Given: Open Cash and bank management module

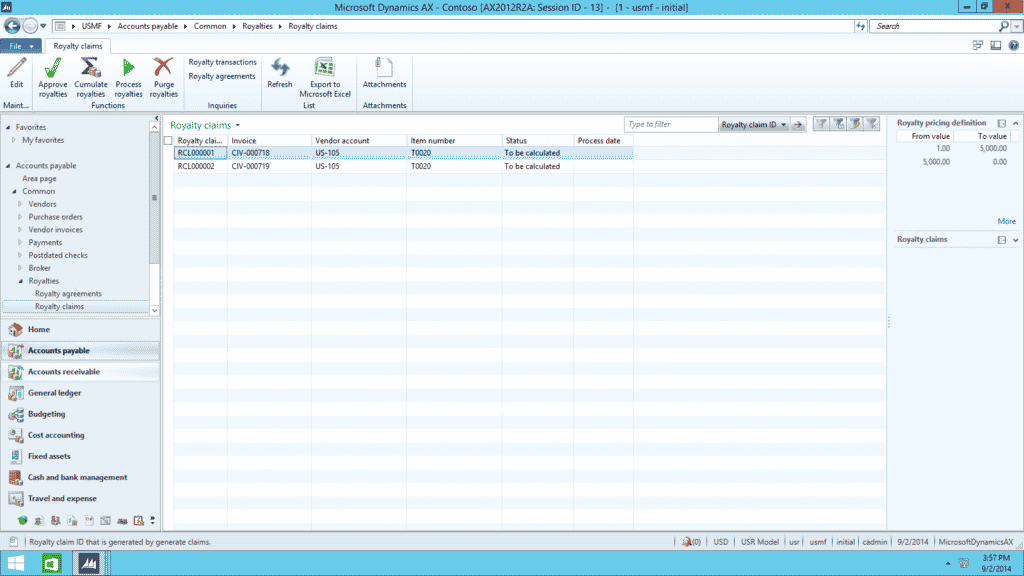Looking at the screenshot, I should click(81, 477).
